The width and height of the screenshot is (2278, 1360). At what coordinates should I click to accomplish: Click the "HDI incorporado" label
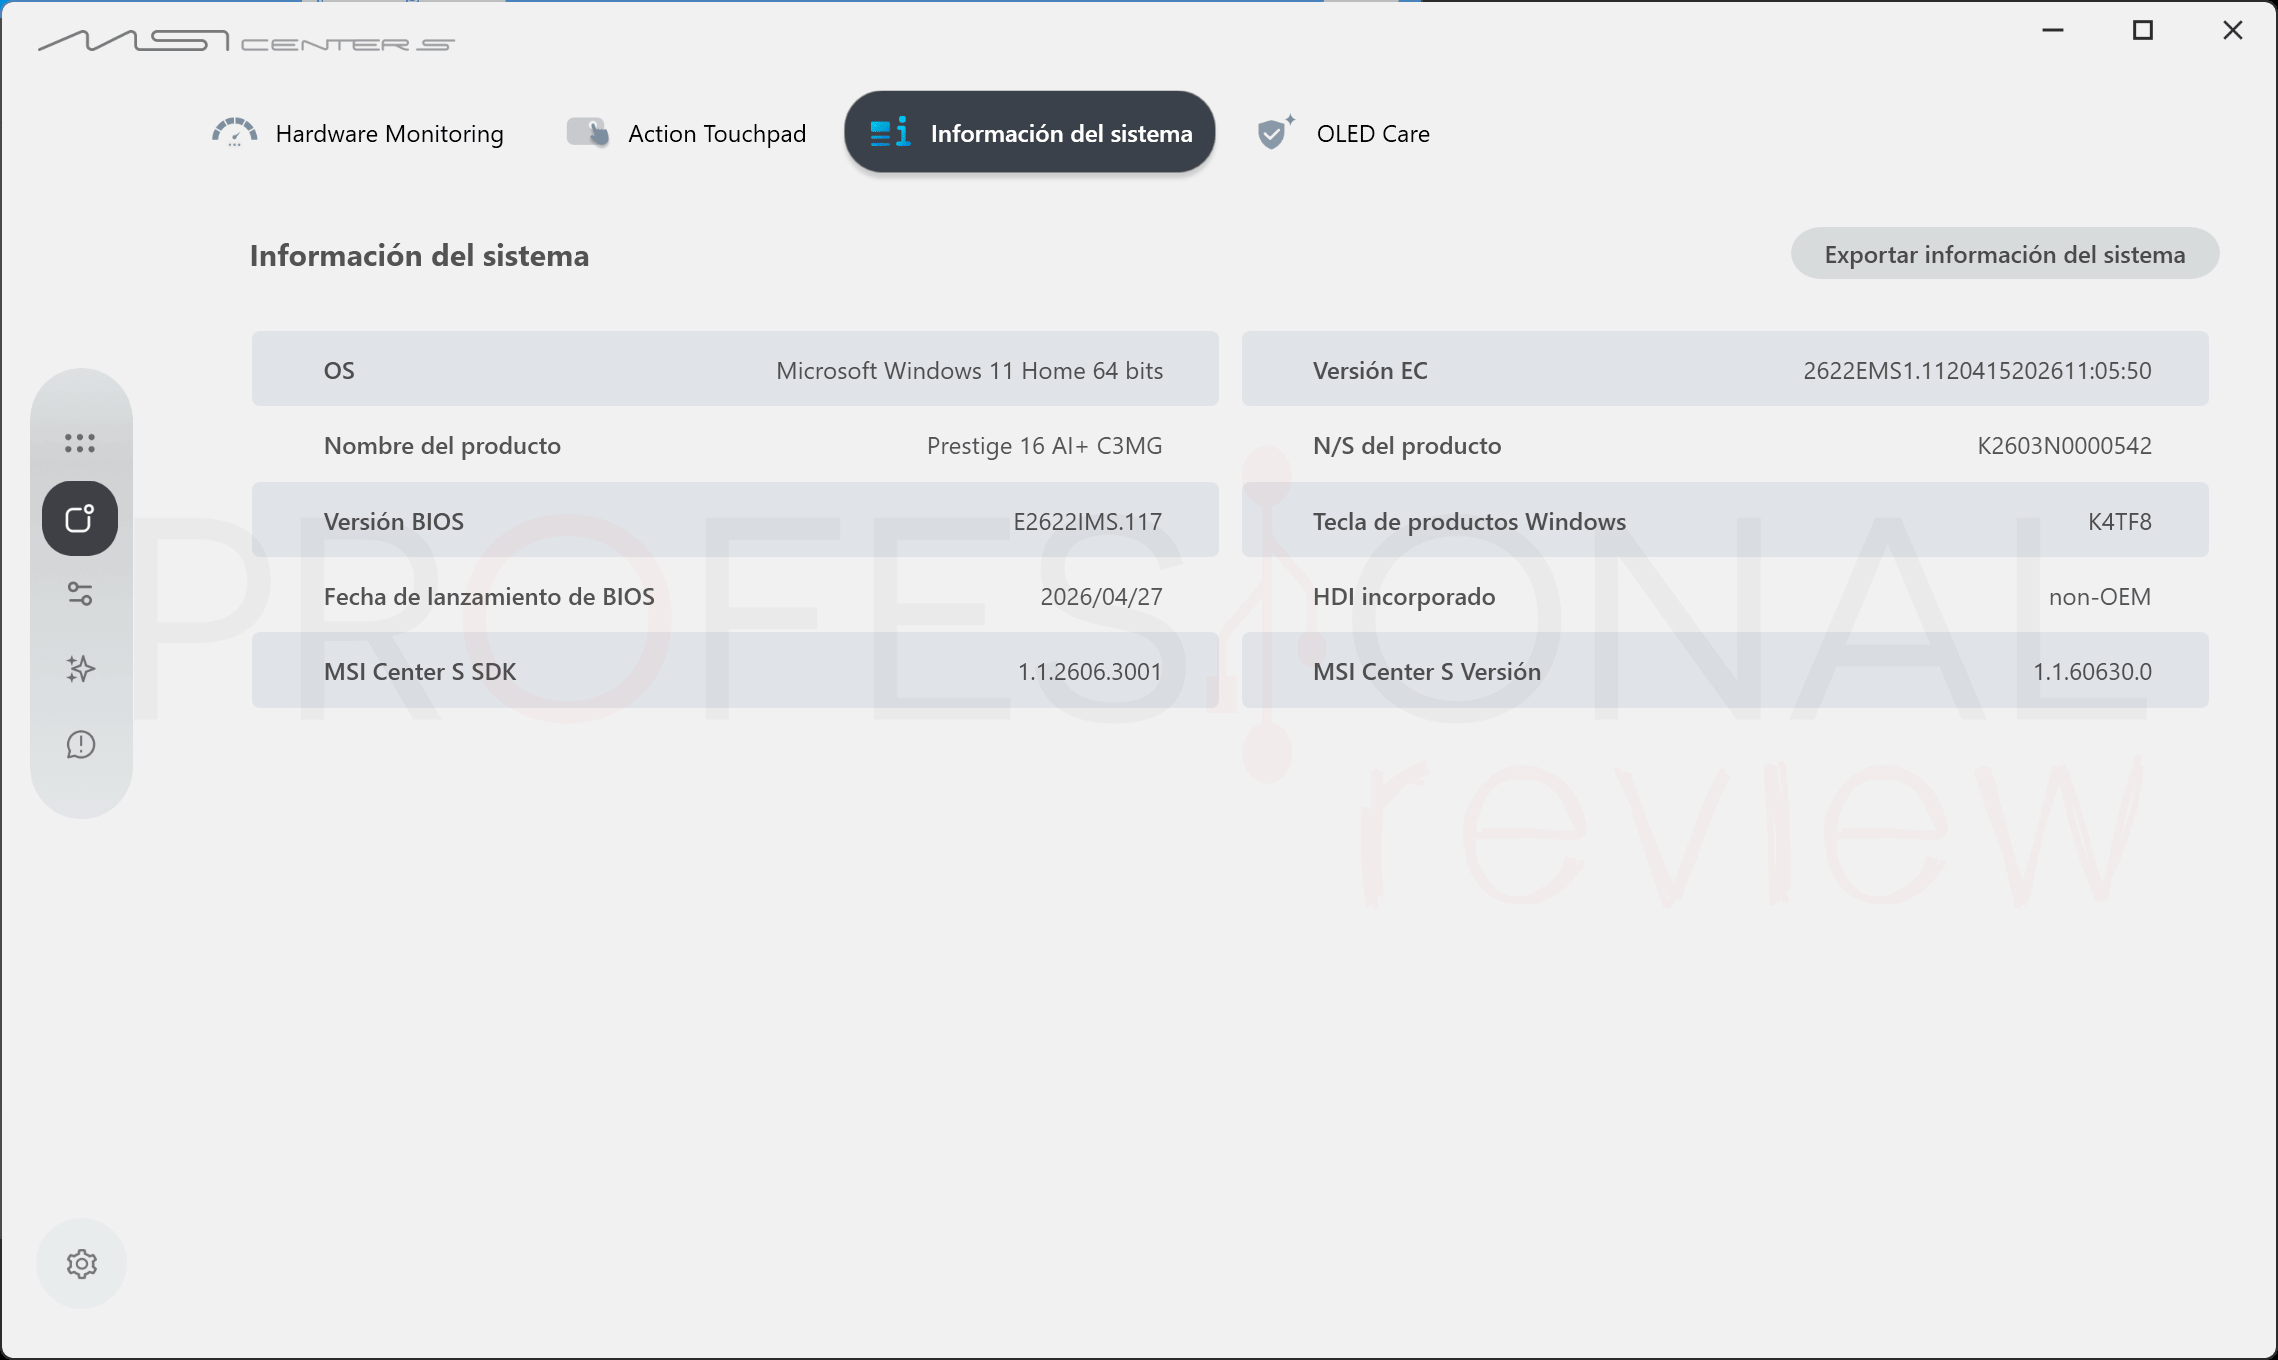tap(1404, 596)
